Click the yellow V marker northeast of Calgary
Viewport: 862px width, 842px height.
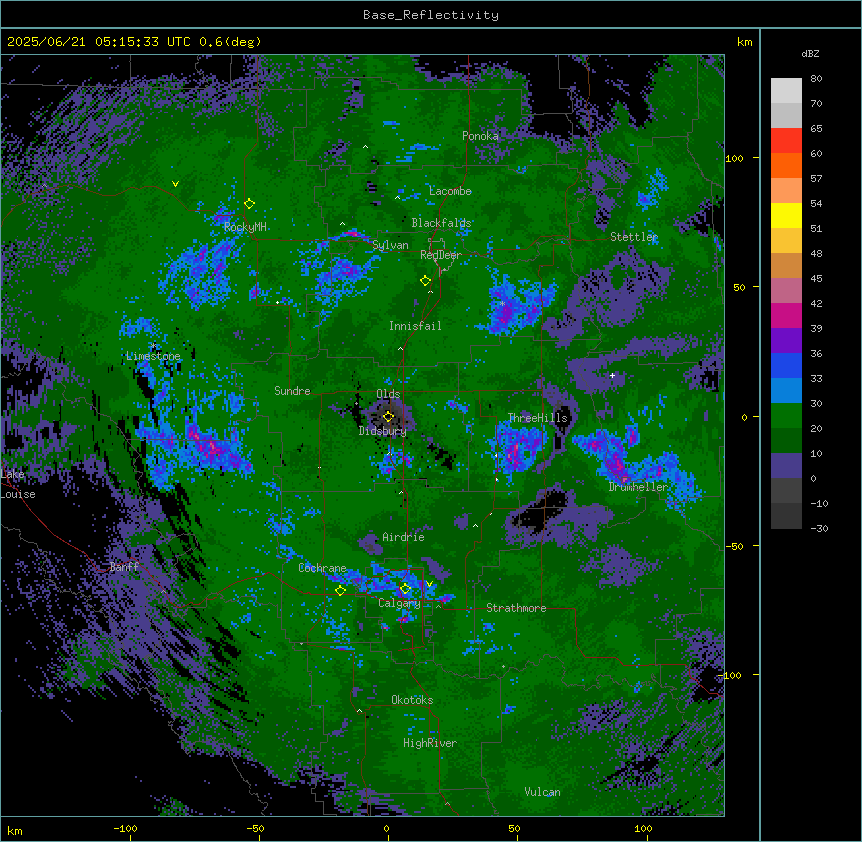(x=429, y=584)
